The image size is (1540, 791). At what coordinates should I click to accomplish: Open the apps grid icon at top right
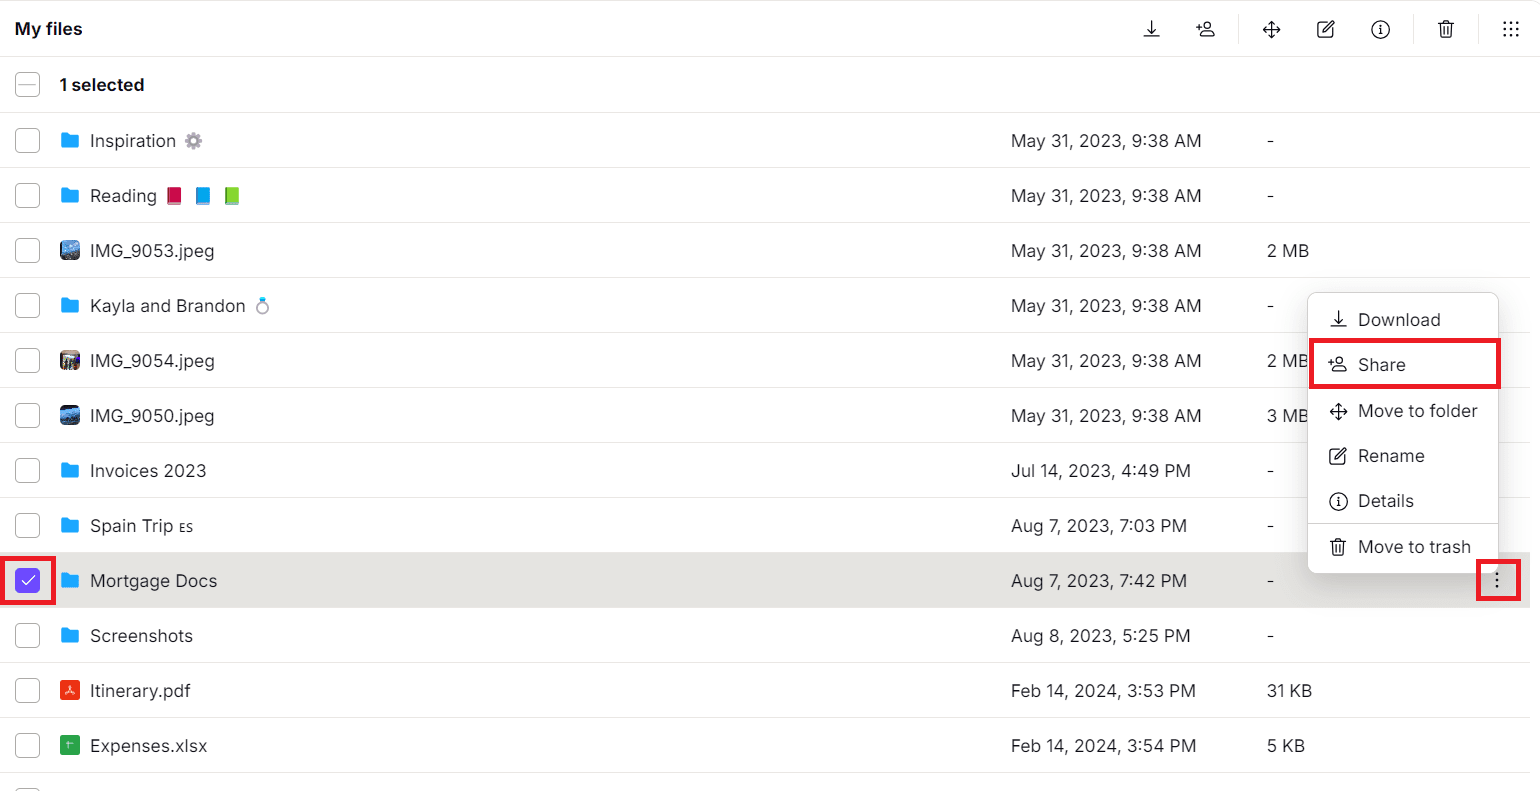(1510, 29)
